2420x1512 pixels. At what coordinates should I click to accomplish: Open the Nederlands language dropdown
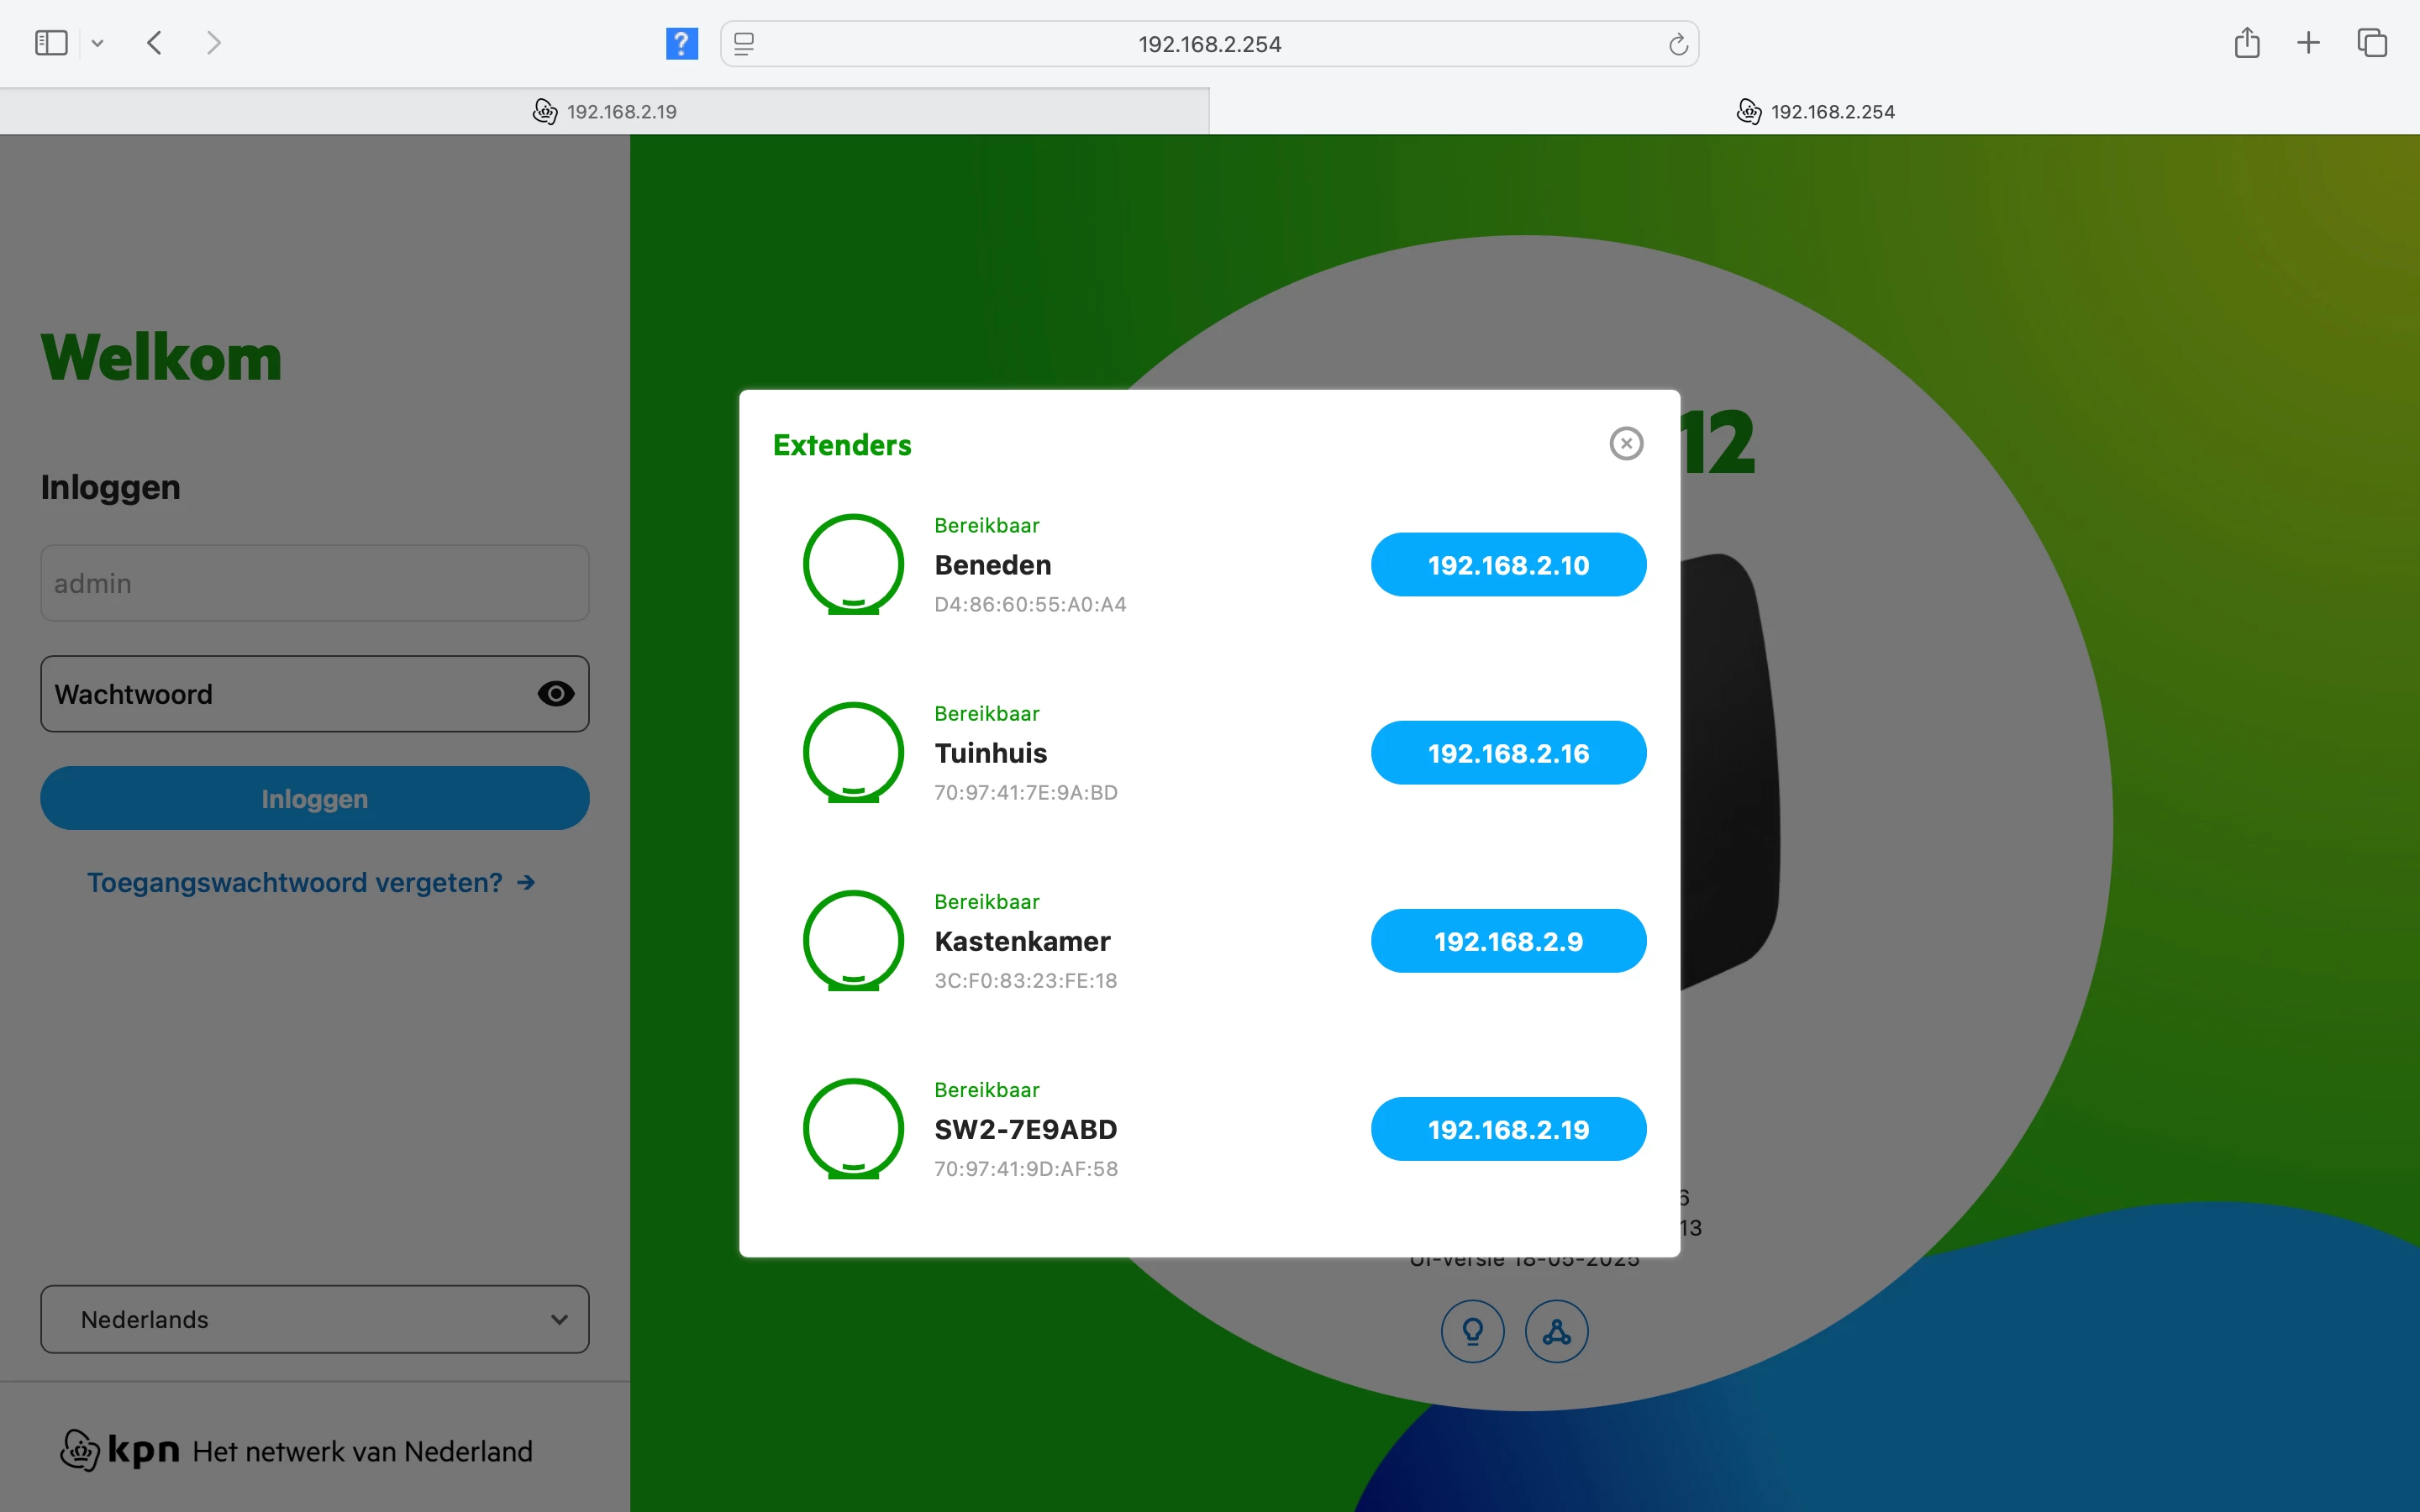(x=314, y=1319)
